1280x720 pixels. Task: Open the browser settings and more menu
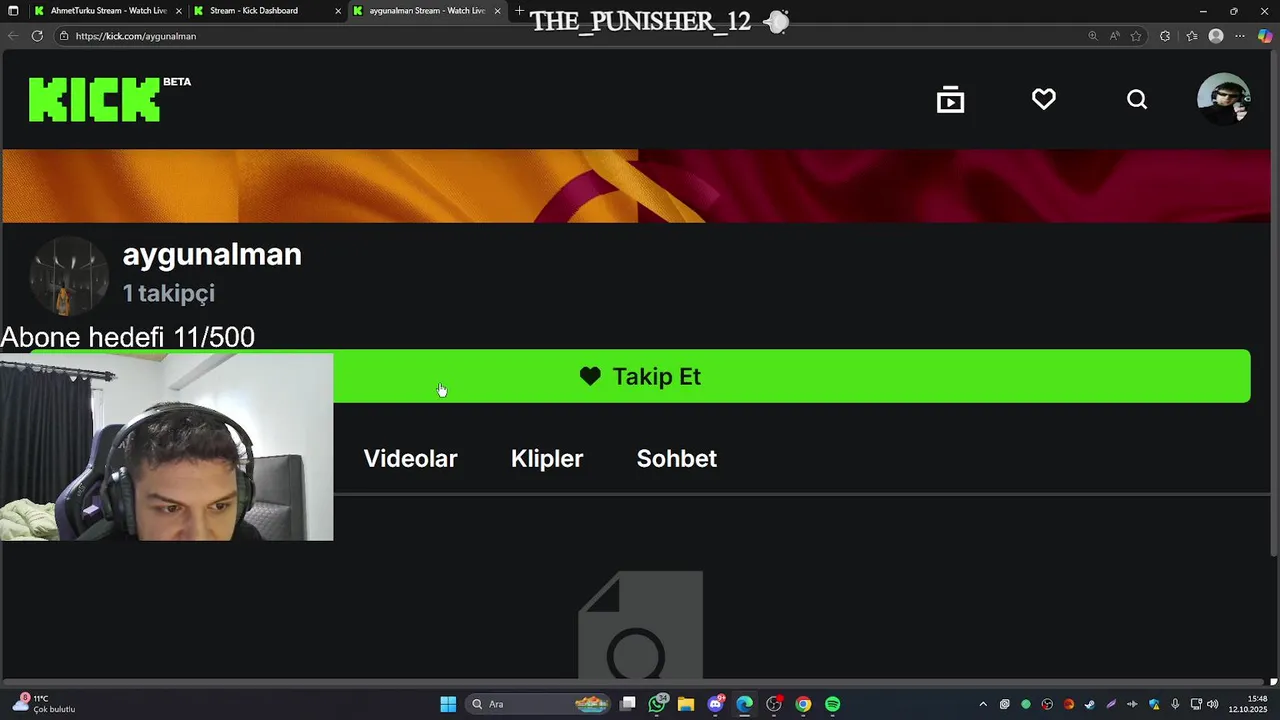(1240, 36)
